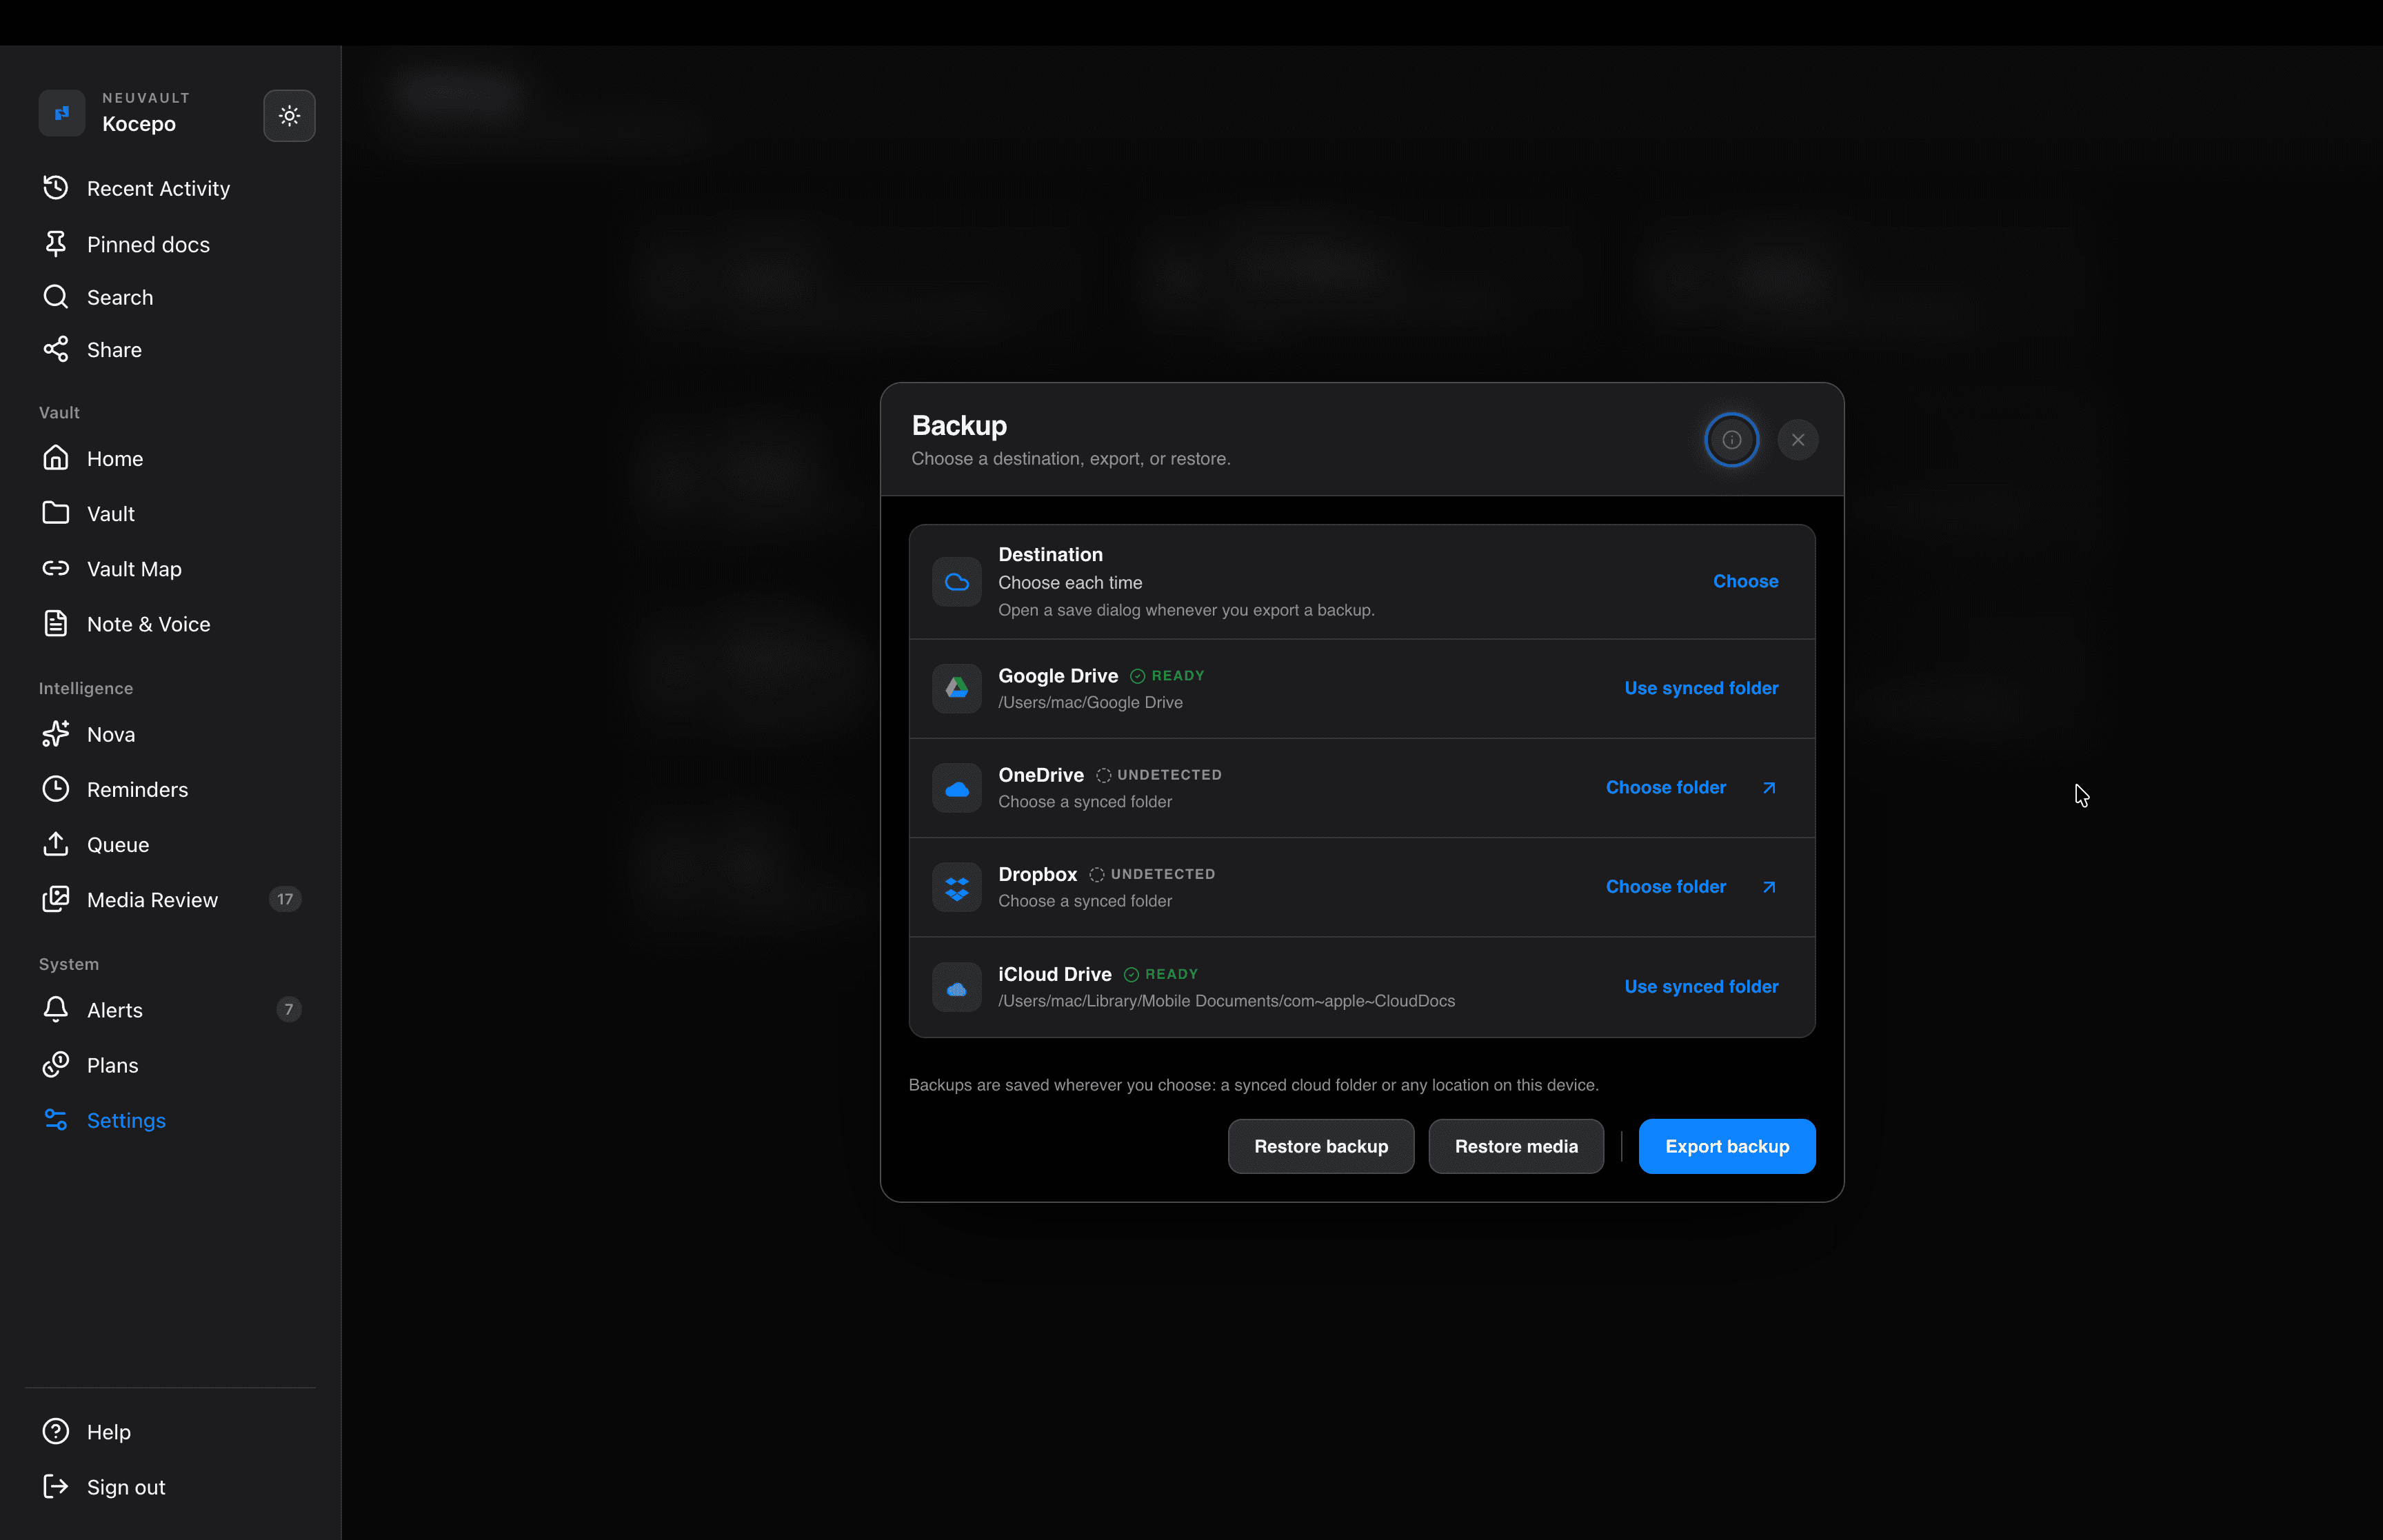Click Choose for the Destination row
Image resolution: width=2383 pixels, height=1540 pixels.
1745,581
